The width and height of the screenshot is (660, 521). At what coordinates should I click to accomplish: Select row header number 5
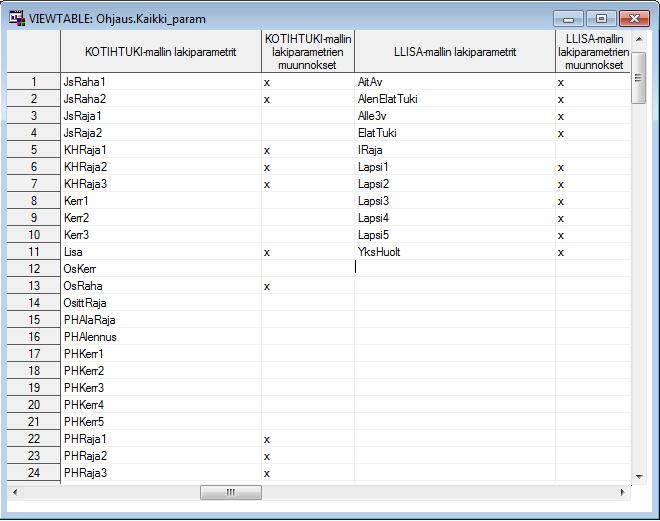(34, 149)
